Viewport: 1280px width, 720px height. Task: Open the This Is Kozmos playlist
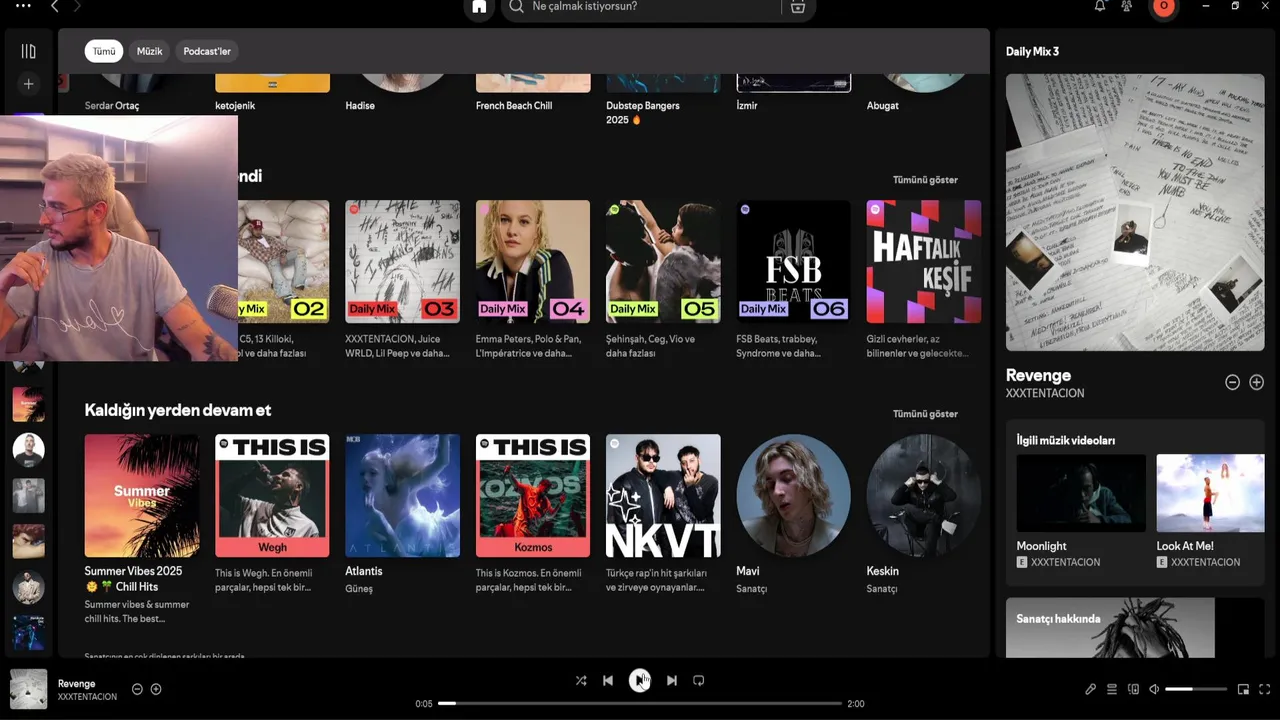click(x=533, y=496)
